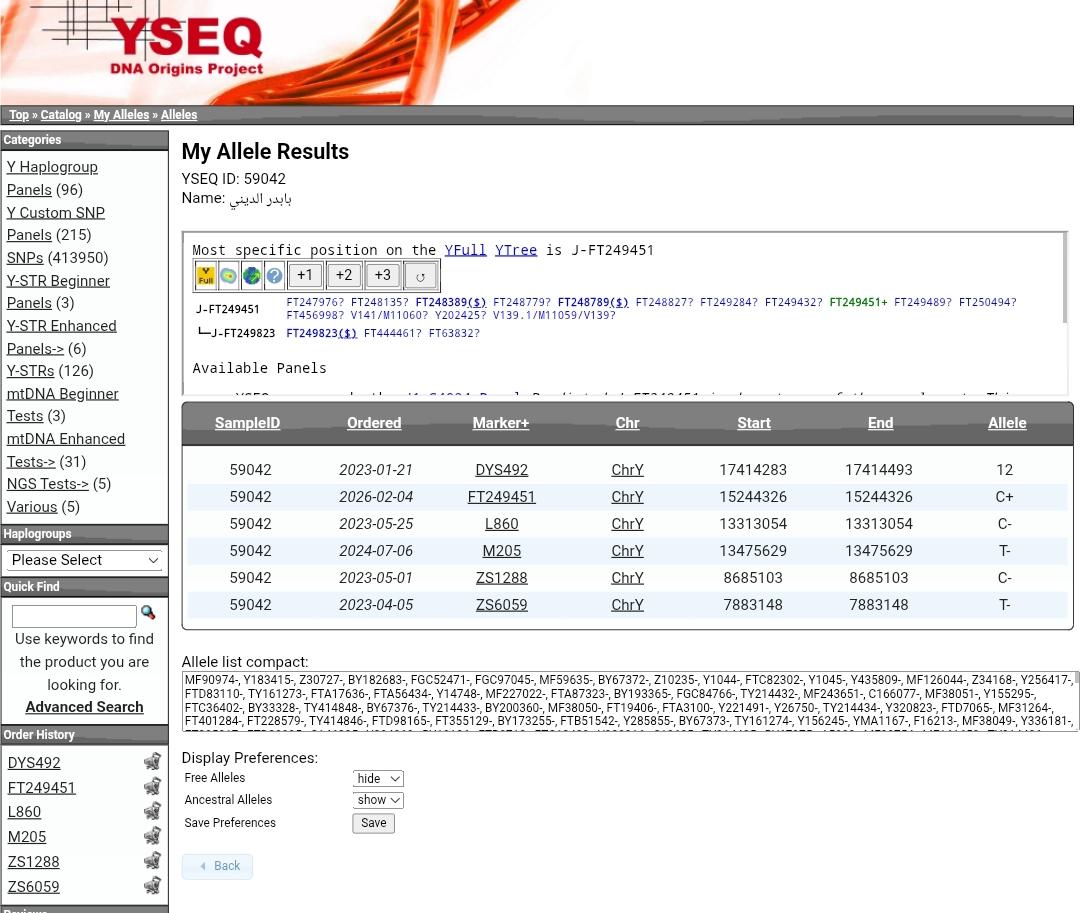Click inside Allele list compact textbox
Image resolution: width=1080 pixels, height=913 pixels.
(627, 701)
